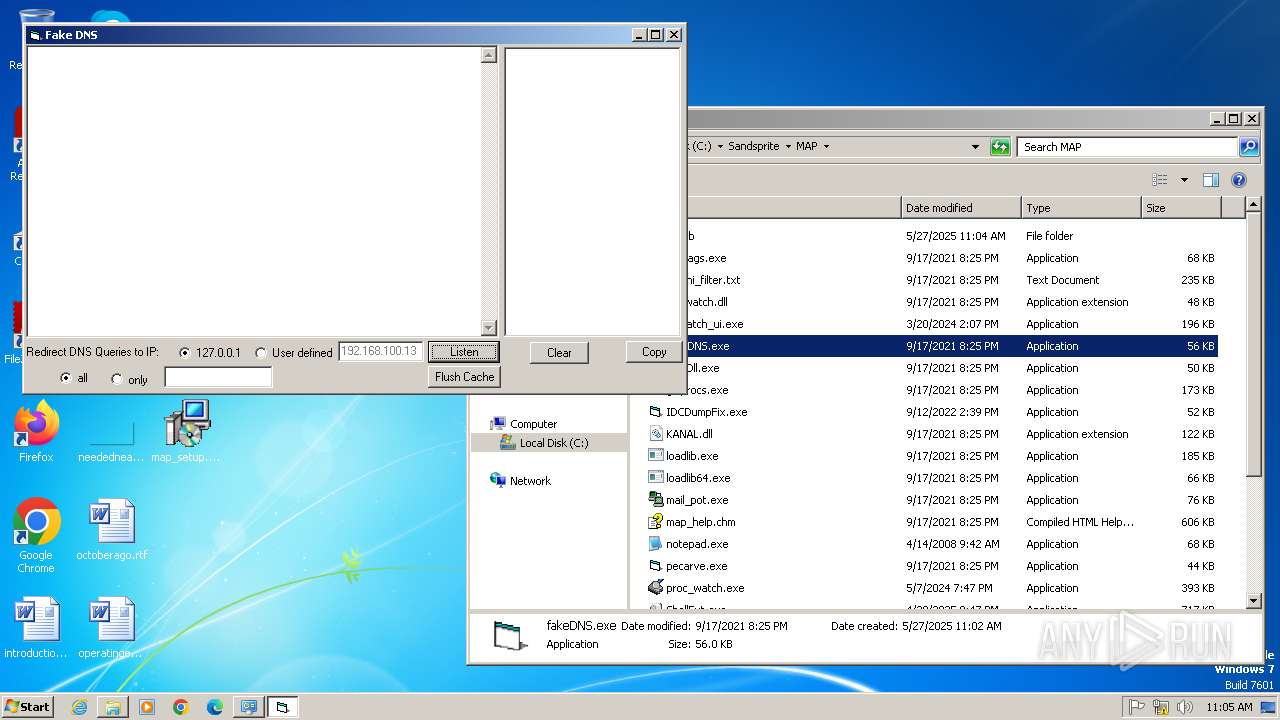Select the map_help.chm file icon

click(x=656, y=522)
